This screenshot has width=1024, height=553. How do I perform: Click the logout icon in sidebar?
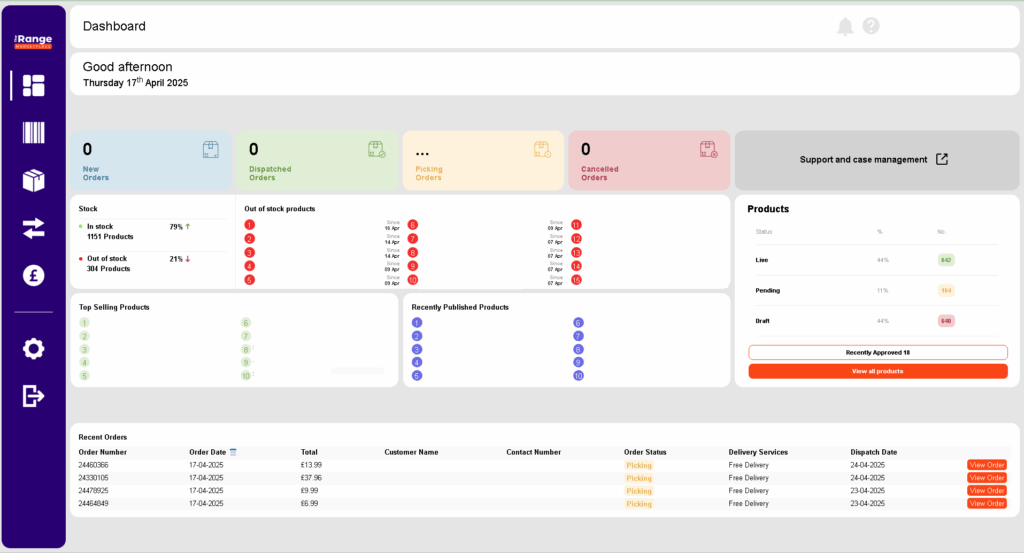tap(33, 396)
